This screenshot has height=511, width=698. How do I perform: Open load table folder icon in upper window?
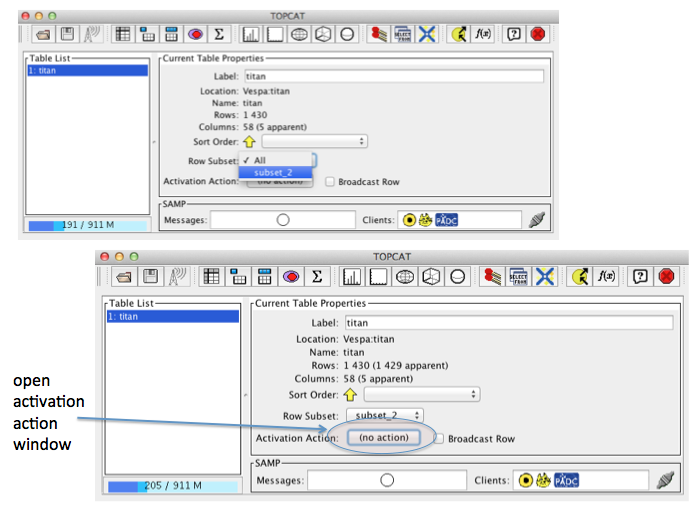[43, 34]
